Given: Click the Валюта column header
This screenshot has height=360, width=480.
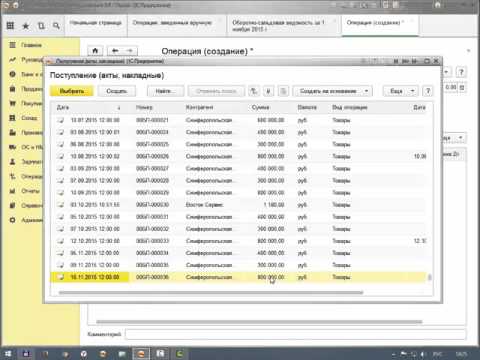Looking at the screenshot, I should click(307, 107).
